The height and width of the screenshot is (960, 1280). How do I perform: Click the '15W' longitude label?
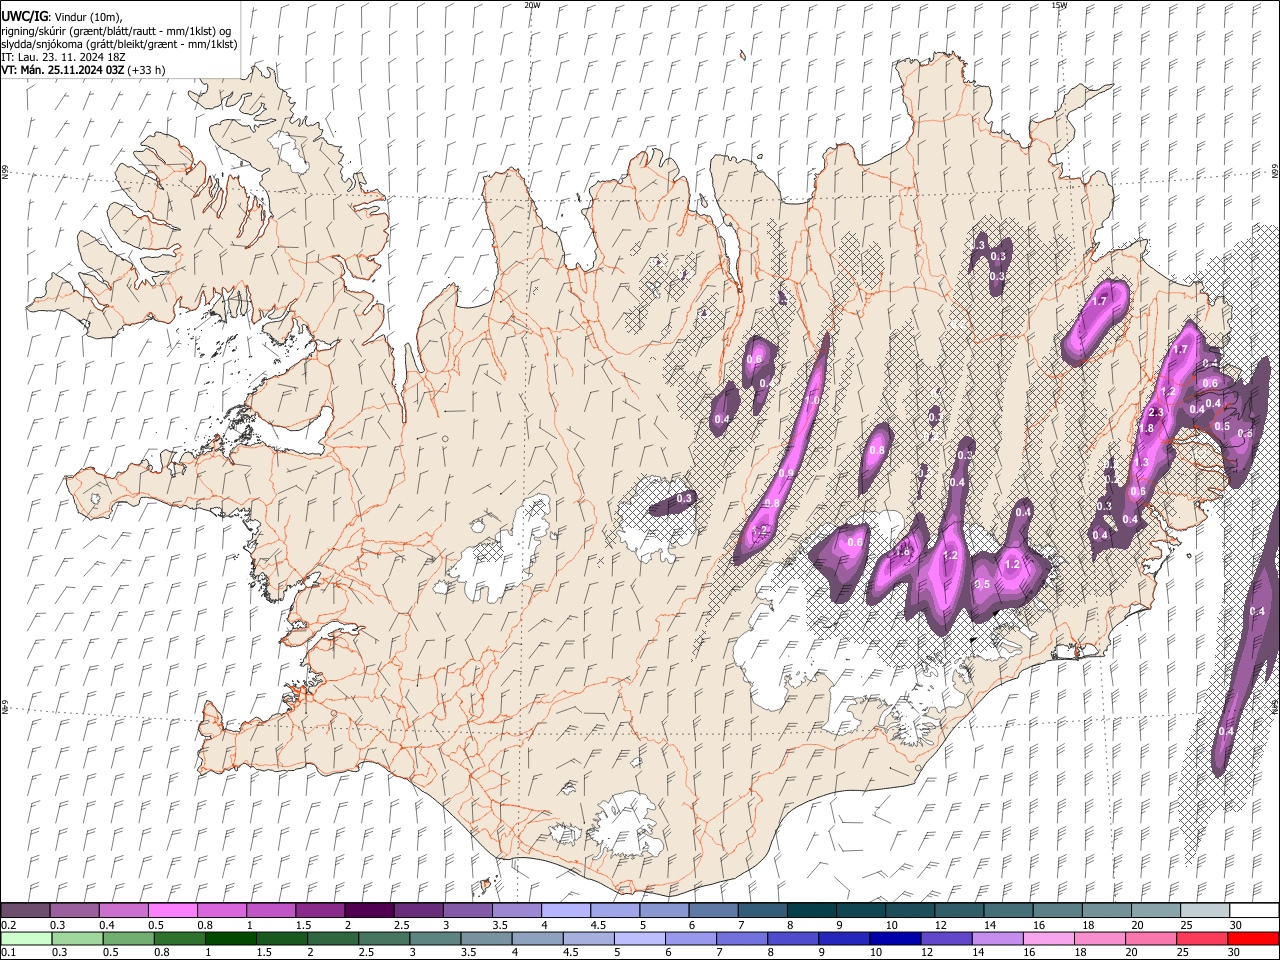(x=1058, y=5)
